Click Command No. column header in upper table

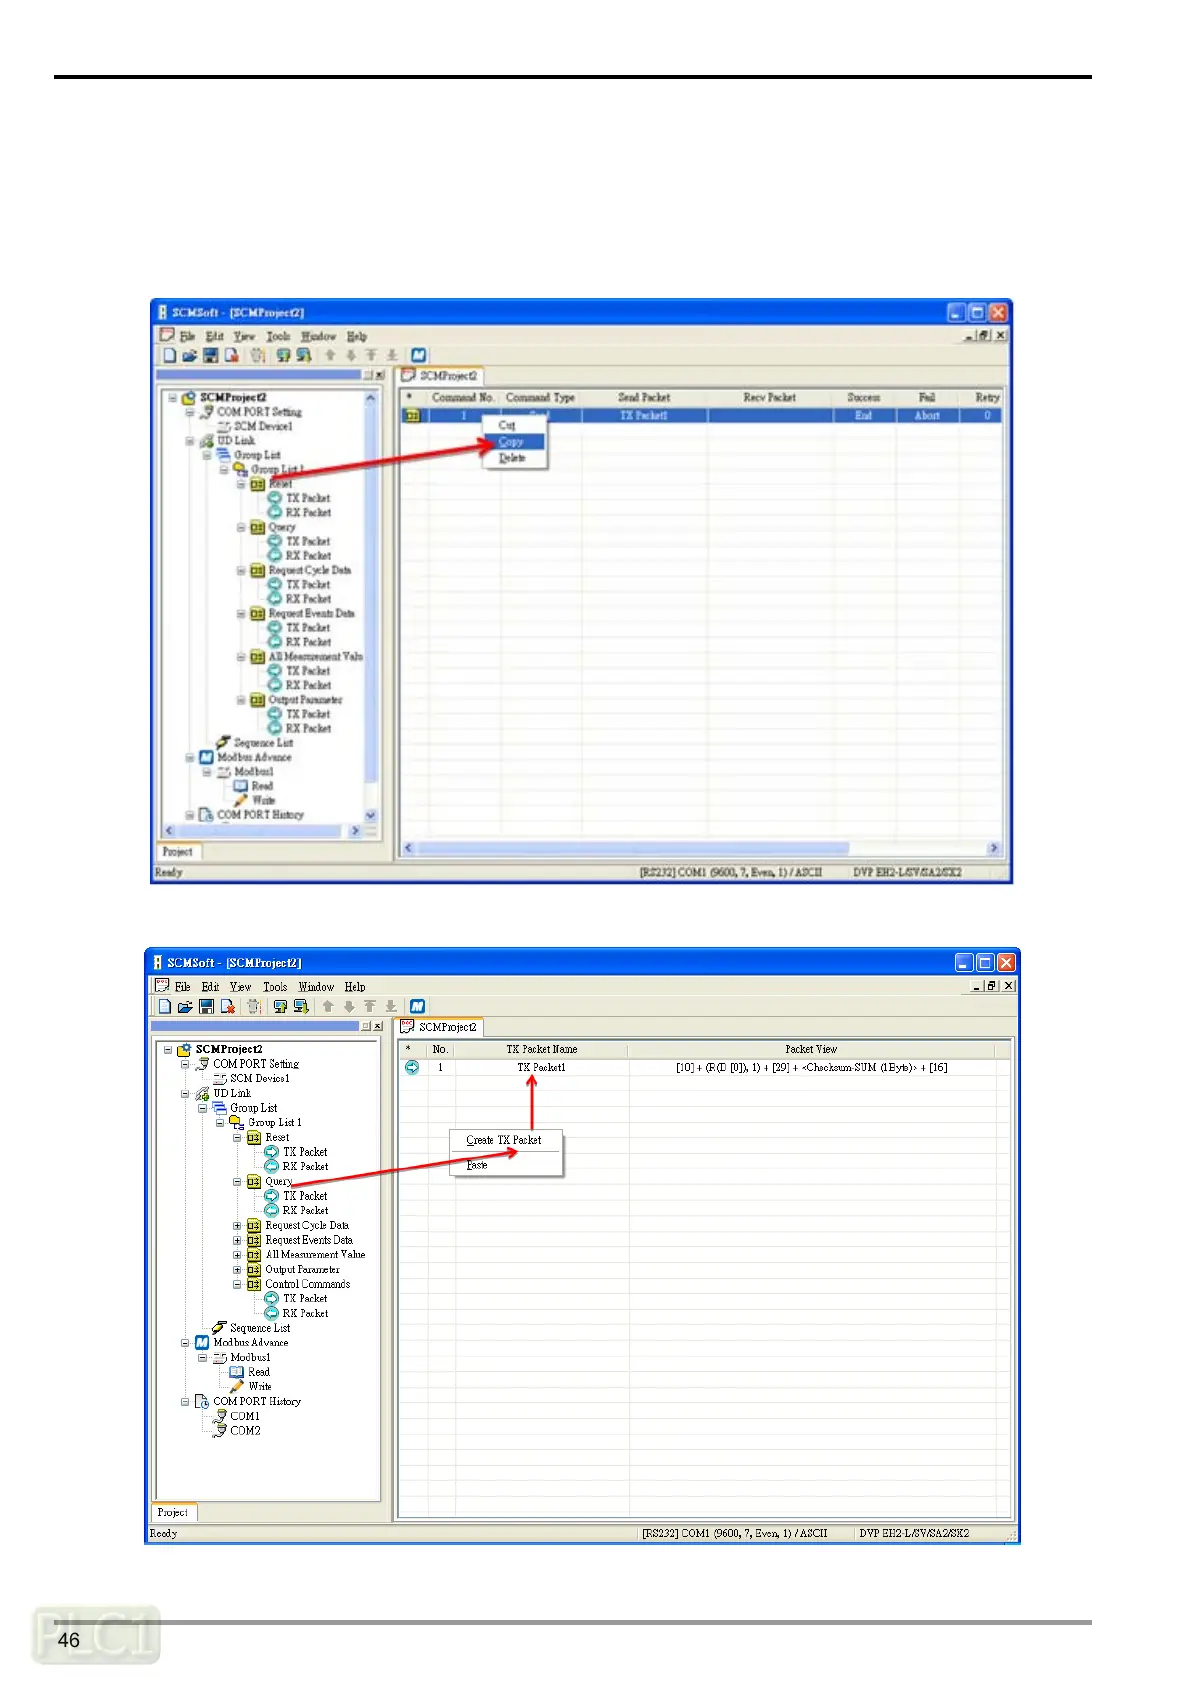tap(463, 398)
